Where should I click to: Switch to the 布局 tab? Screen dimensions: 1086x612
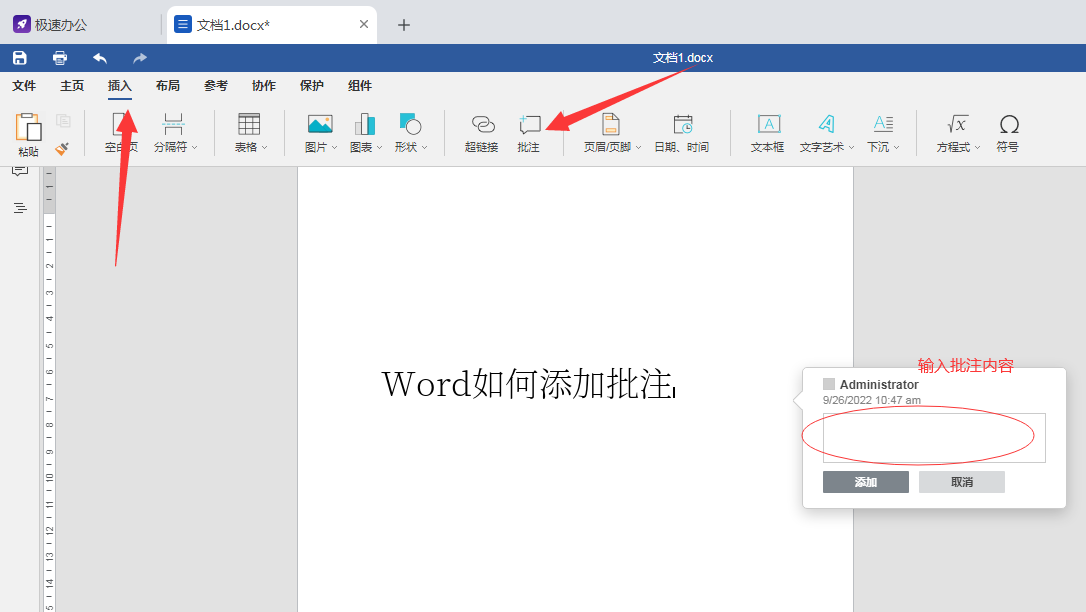click(x=168, y=86)
